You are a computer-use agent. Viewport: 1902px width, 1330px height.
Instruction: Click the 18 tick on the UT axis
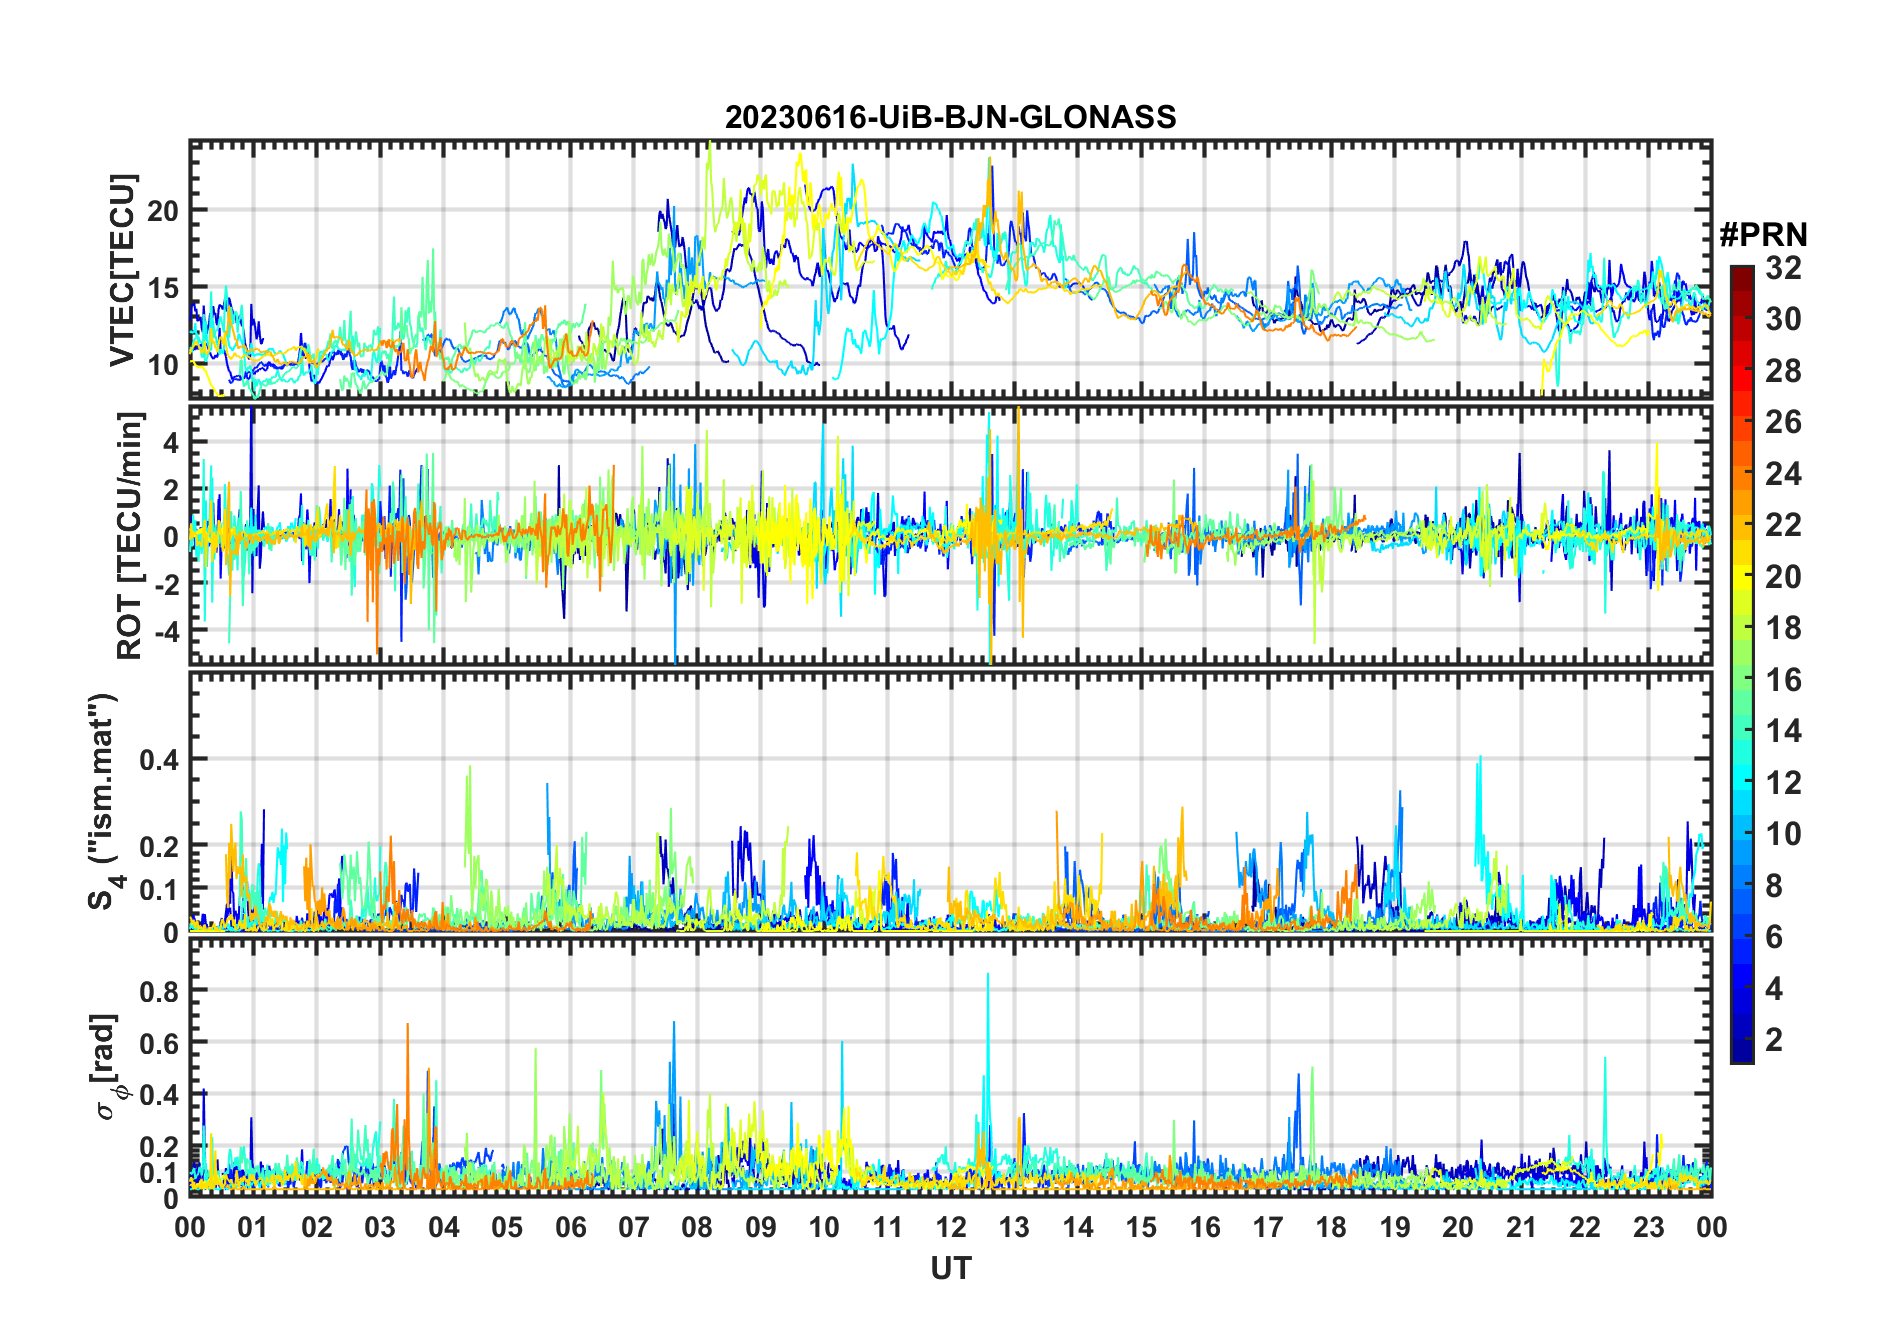[1331, 1228]
